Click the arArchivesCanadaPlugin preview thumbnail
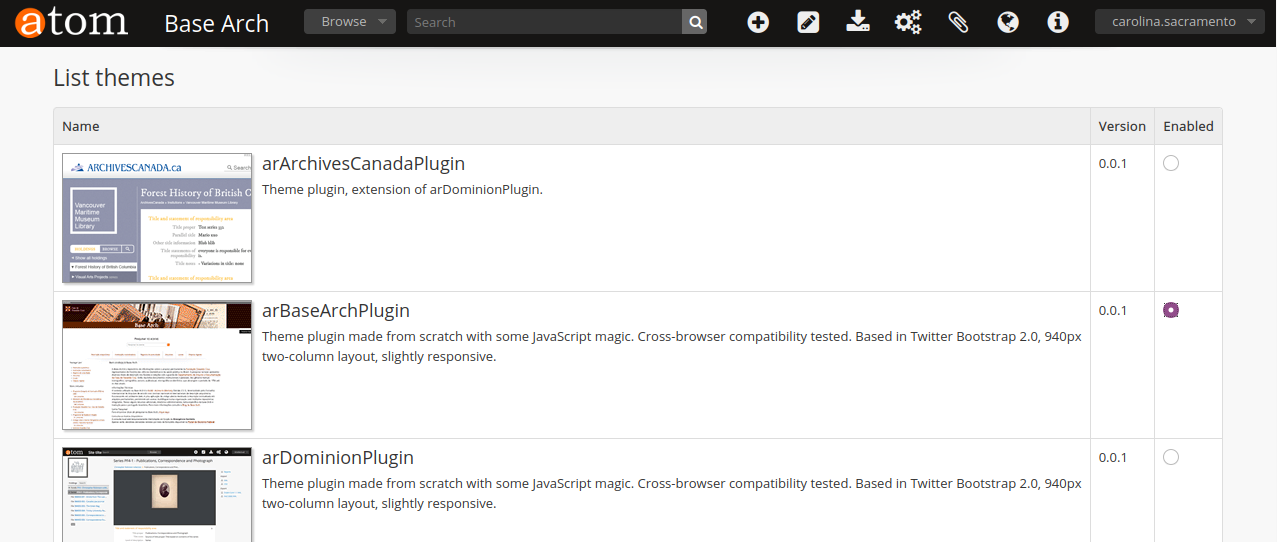The width and height of the screenshot is (1277, 542). [157, 218]
